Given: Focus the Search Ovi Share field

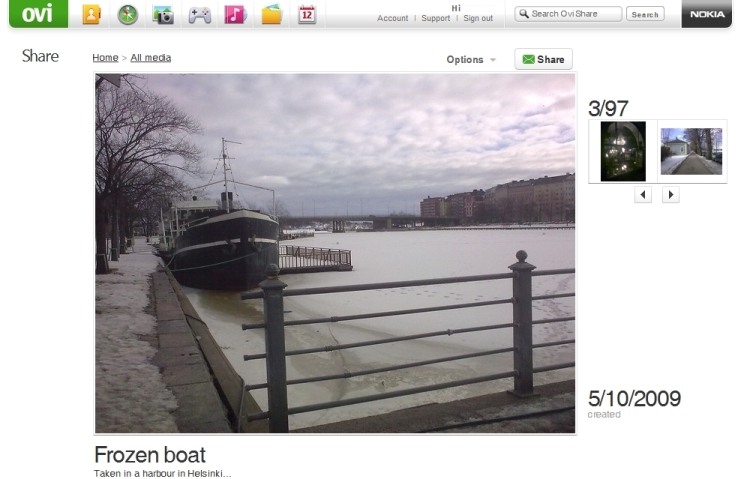Looking at the screenshot, I should 568,14.
